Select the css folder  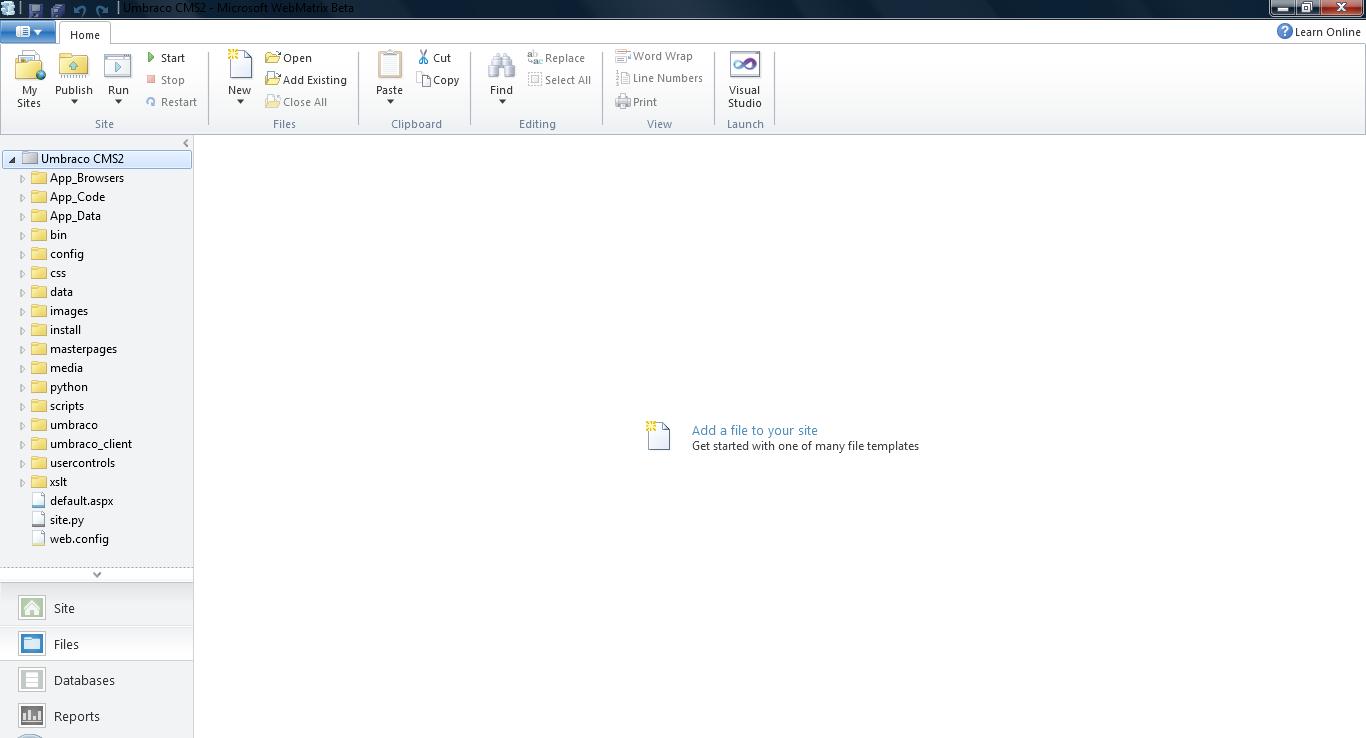58,273
